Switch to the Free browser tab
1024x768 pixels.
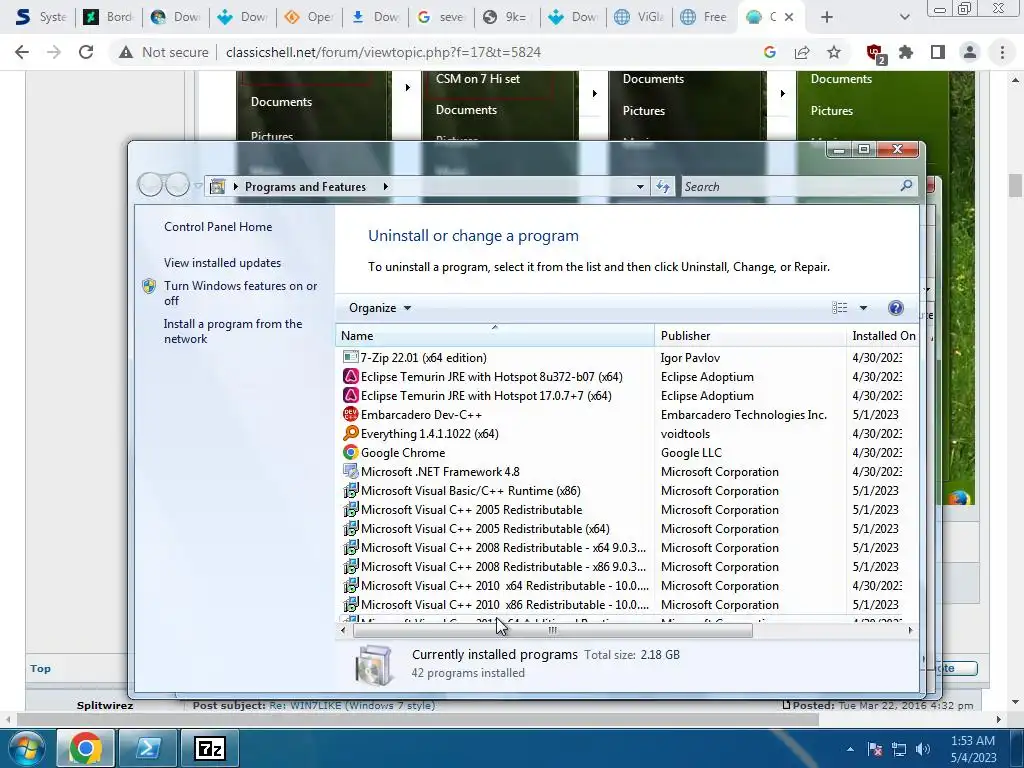click(703, 17)
